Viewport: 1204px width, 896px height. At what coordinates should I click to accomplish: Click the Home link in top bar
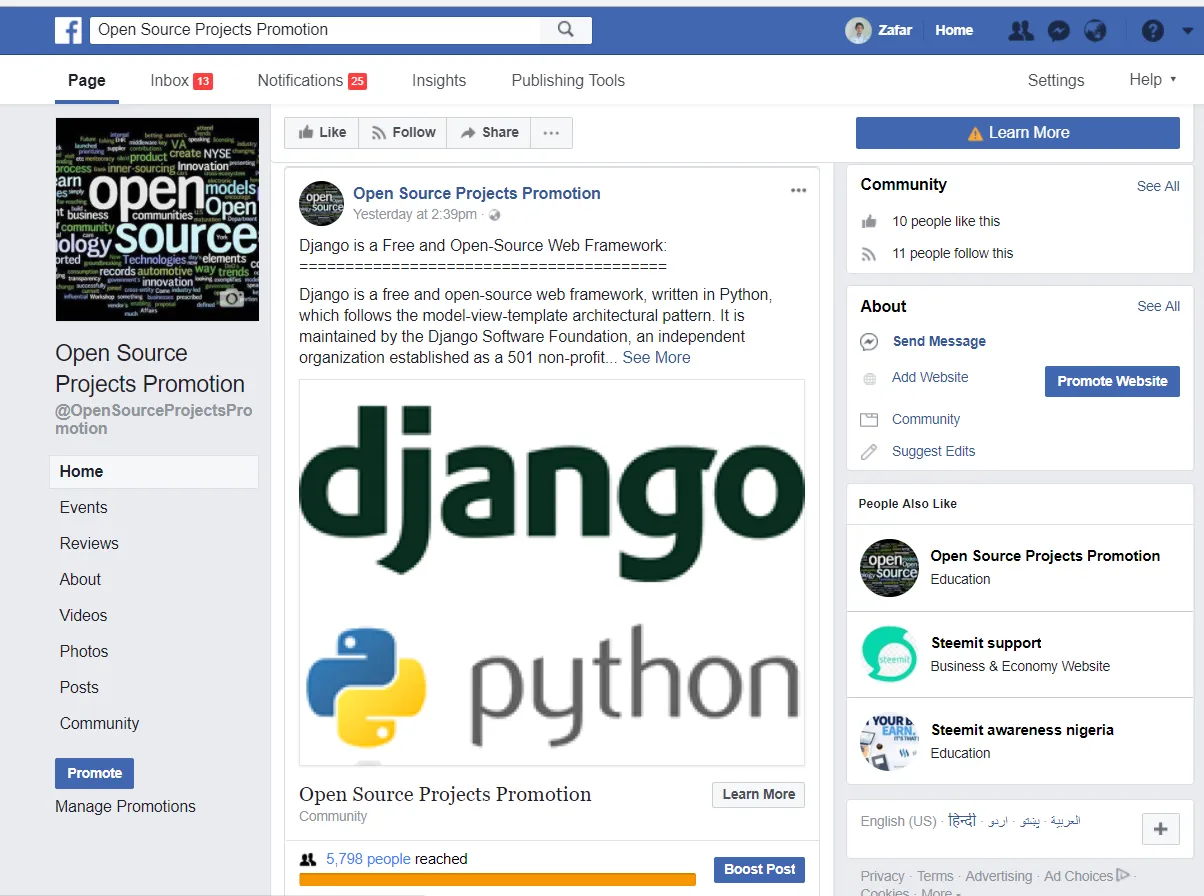tap(954, 31)
